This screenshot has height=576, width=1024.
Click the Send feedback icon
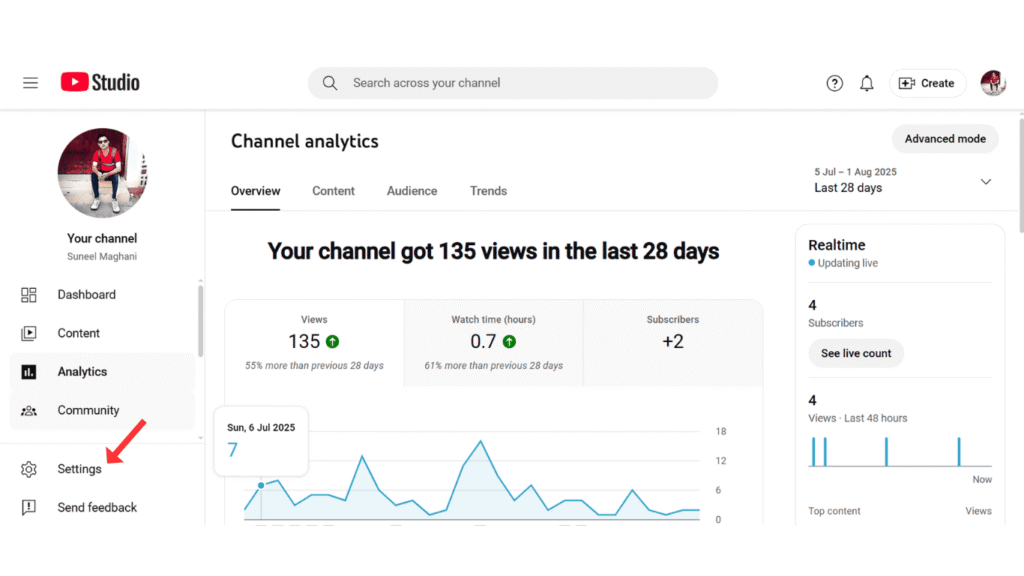tap(29, 507)
